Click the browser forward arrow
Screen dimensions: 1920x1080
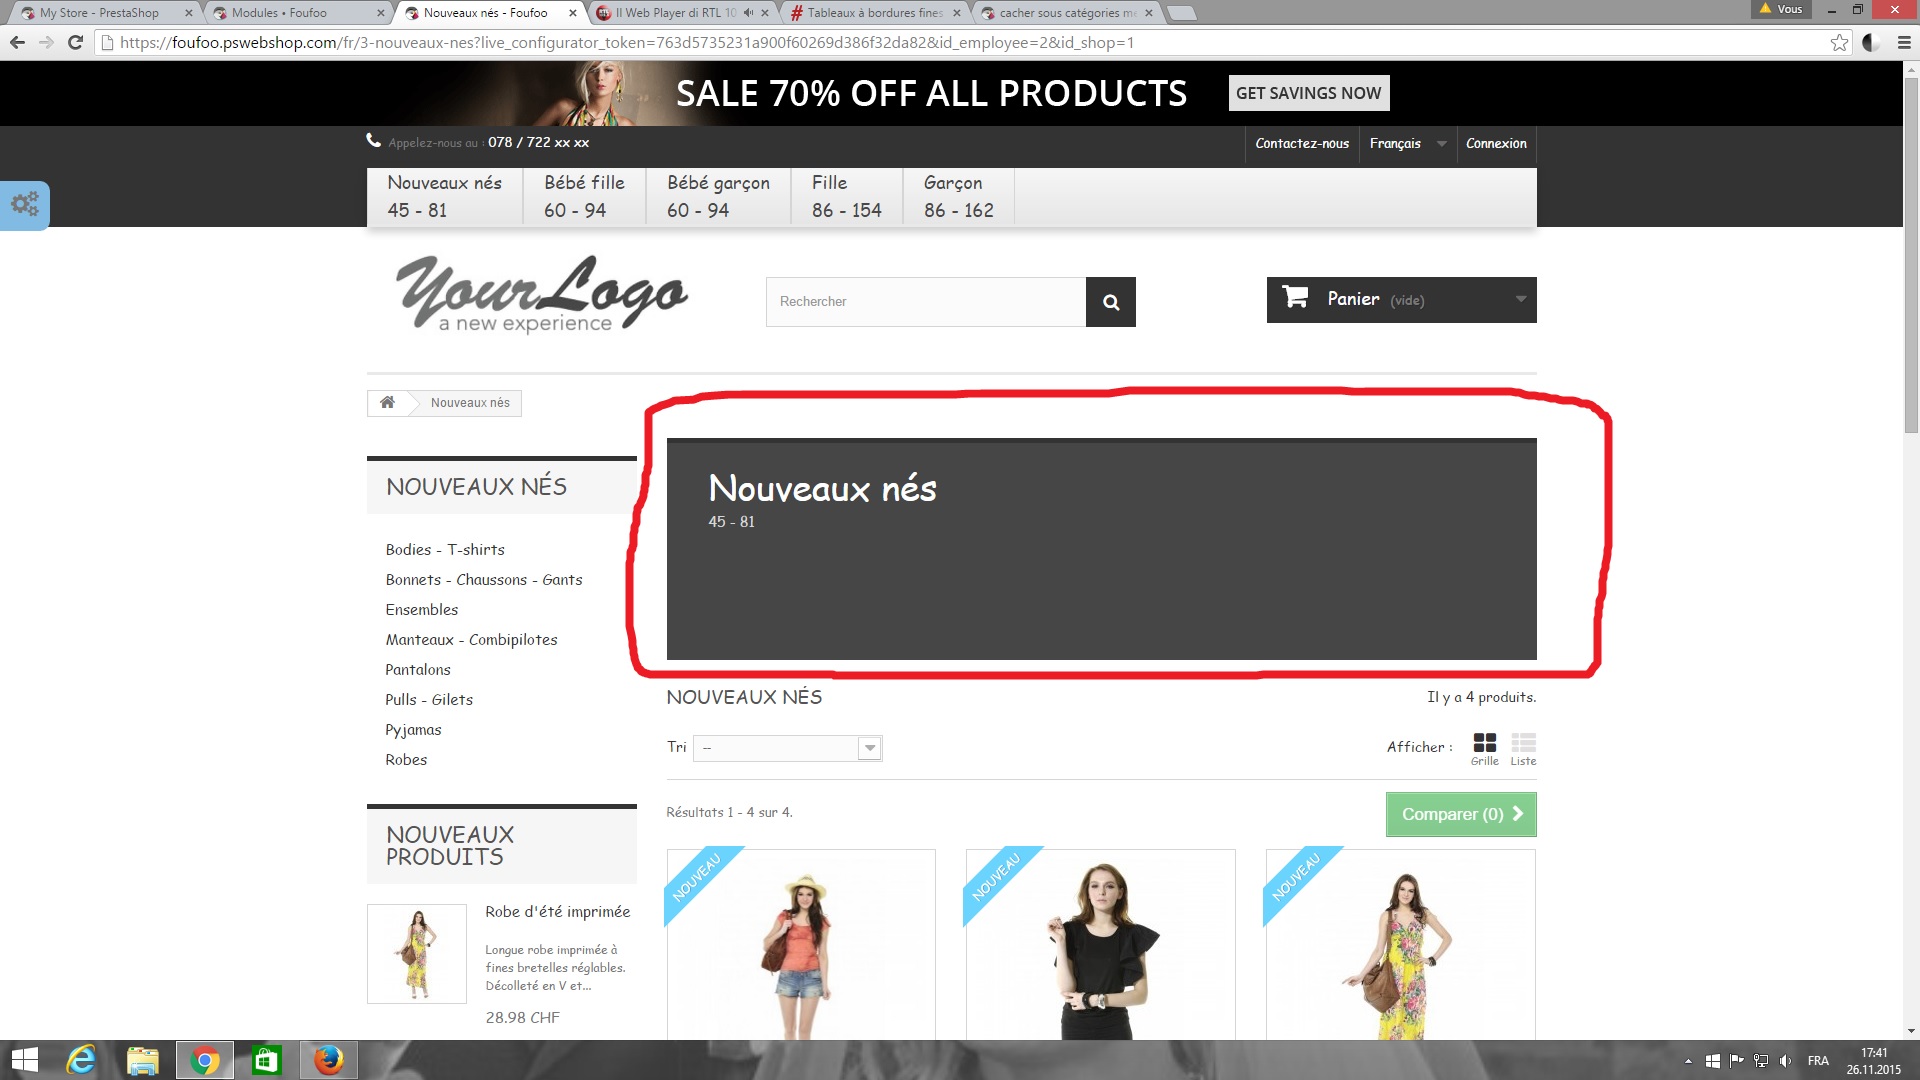coord(46,42)
